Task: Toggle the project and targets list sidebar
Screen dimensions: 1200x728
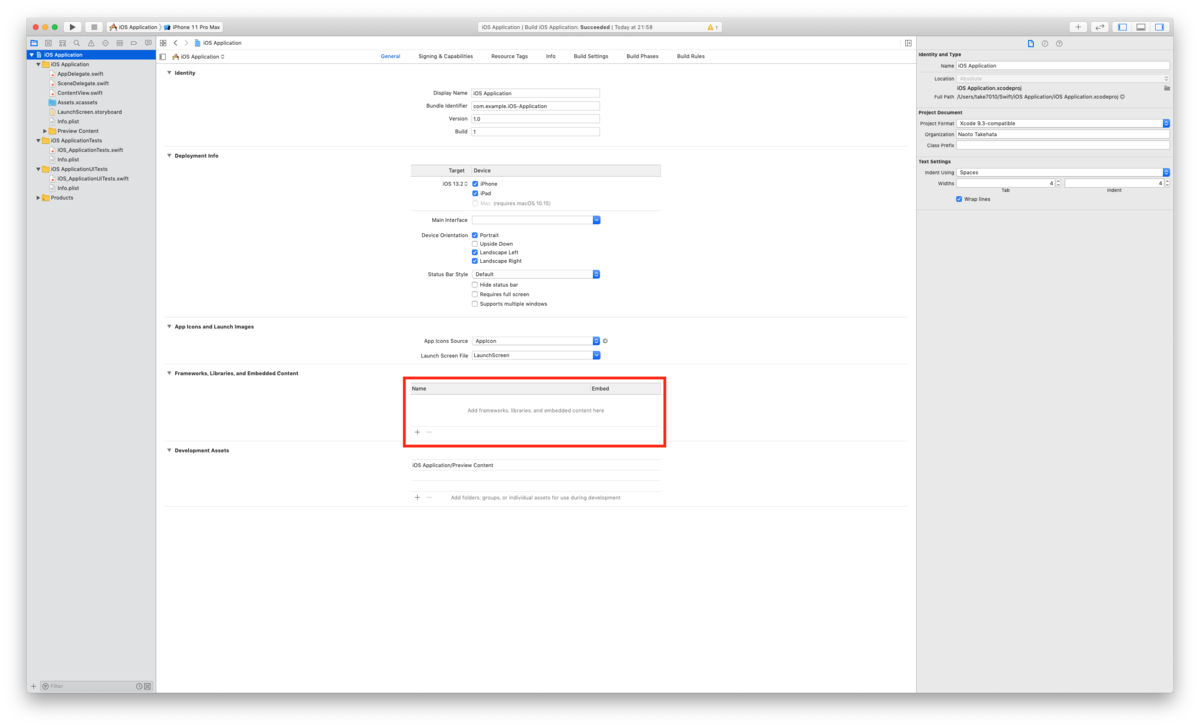Action: tap(163, 57)
